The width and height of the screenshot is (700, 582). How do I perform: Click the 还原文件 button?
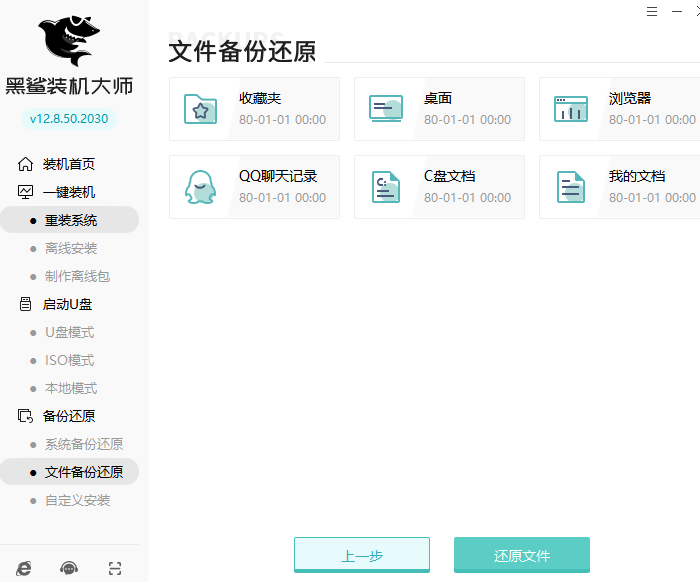522,555
